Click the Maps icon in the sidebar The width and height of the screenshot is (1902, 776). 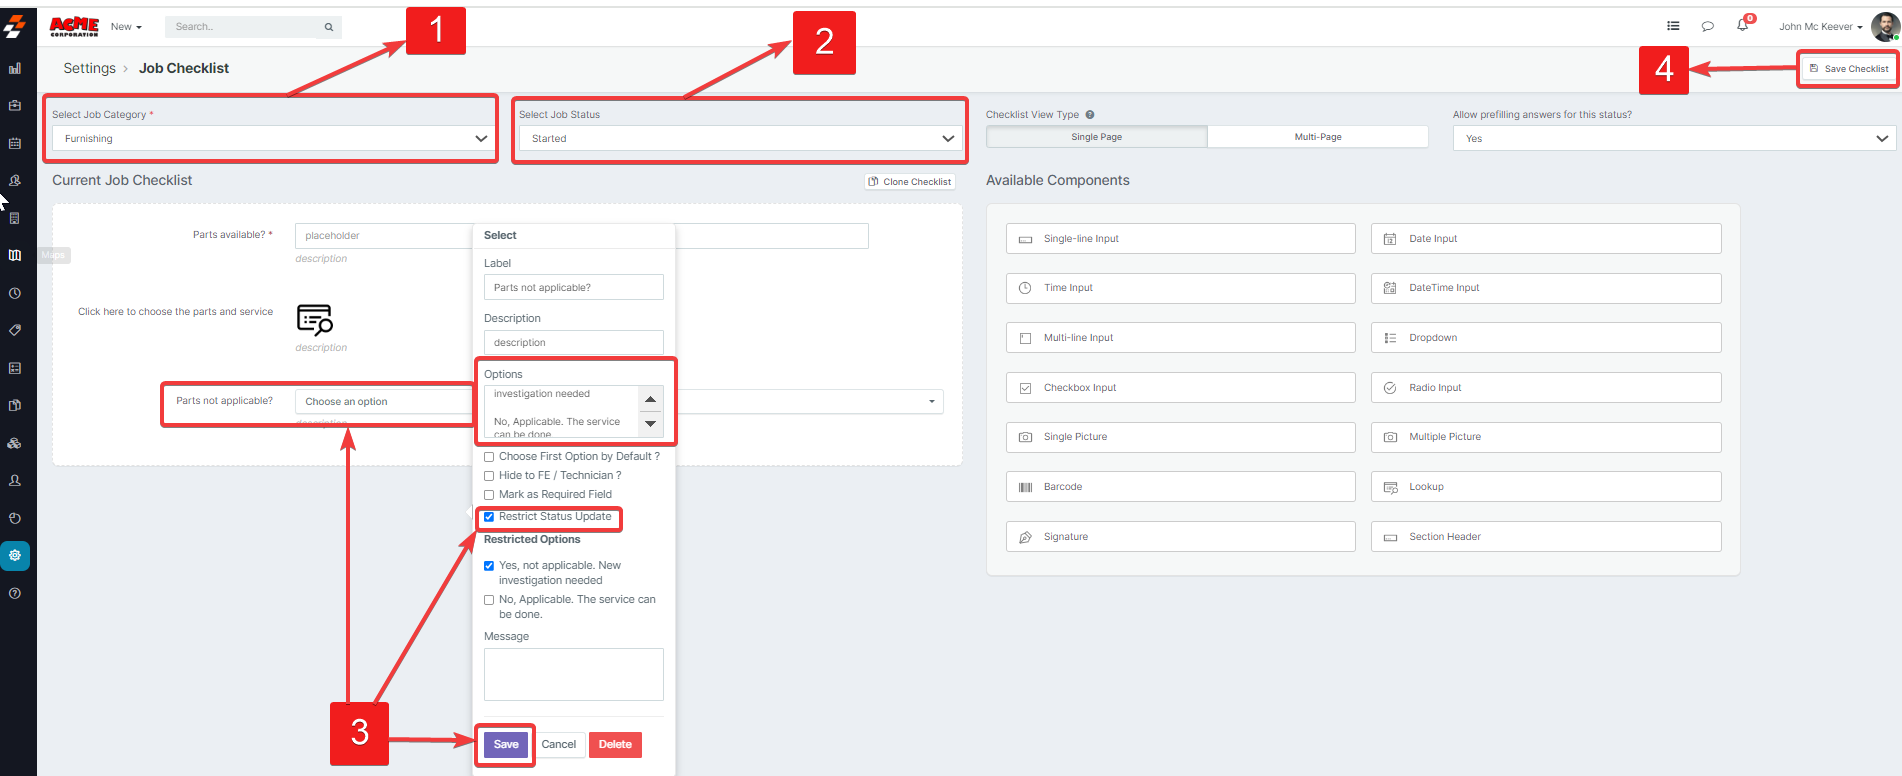[15, 255]
